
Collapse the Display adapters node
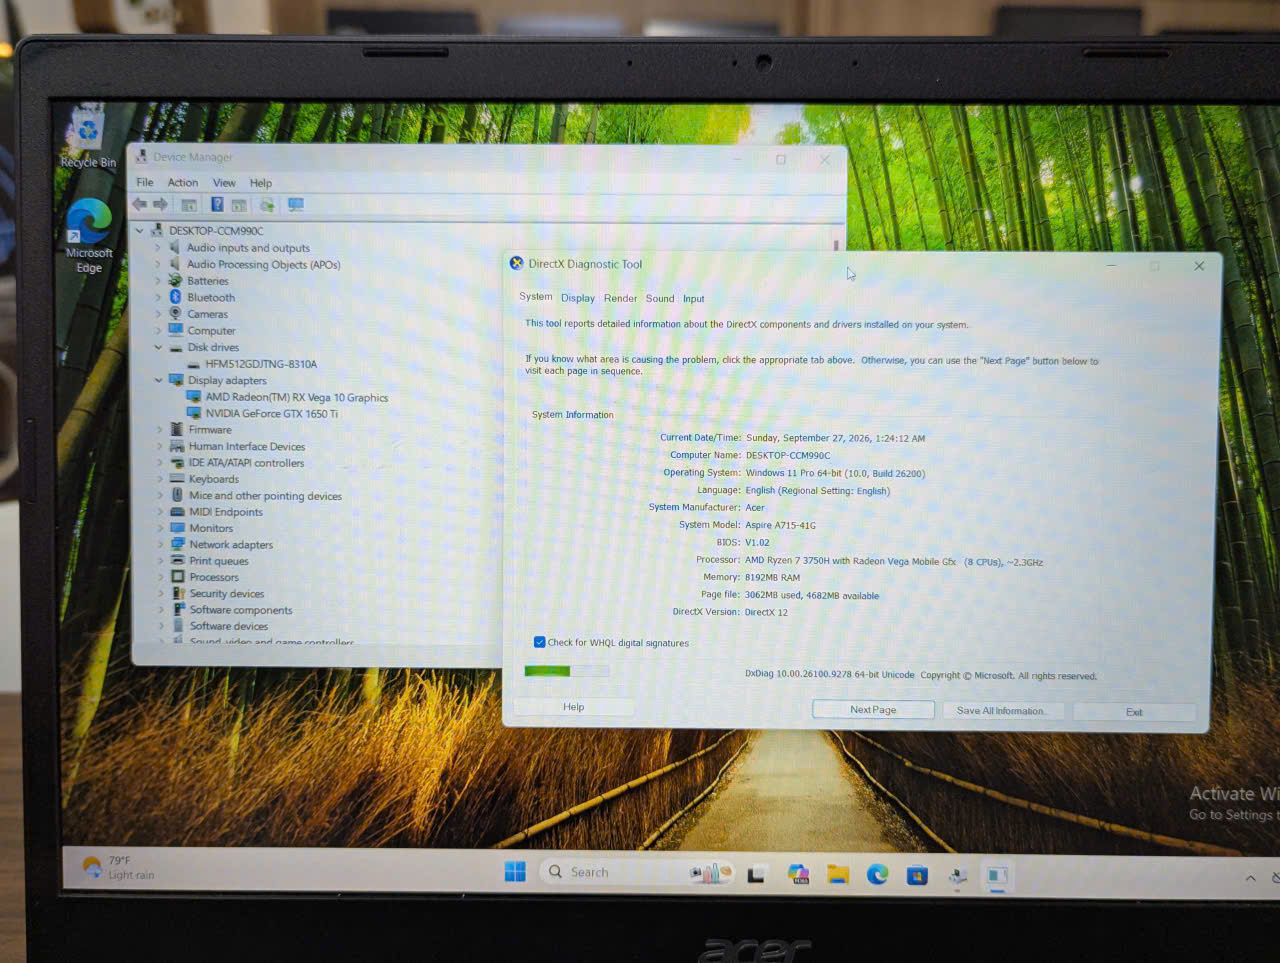tap(158, 380)
